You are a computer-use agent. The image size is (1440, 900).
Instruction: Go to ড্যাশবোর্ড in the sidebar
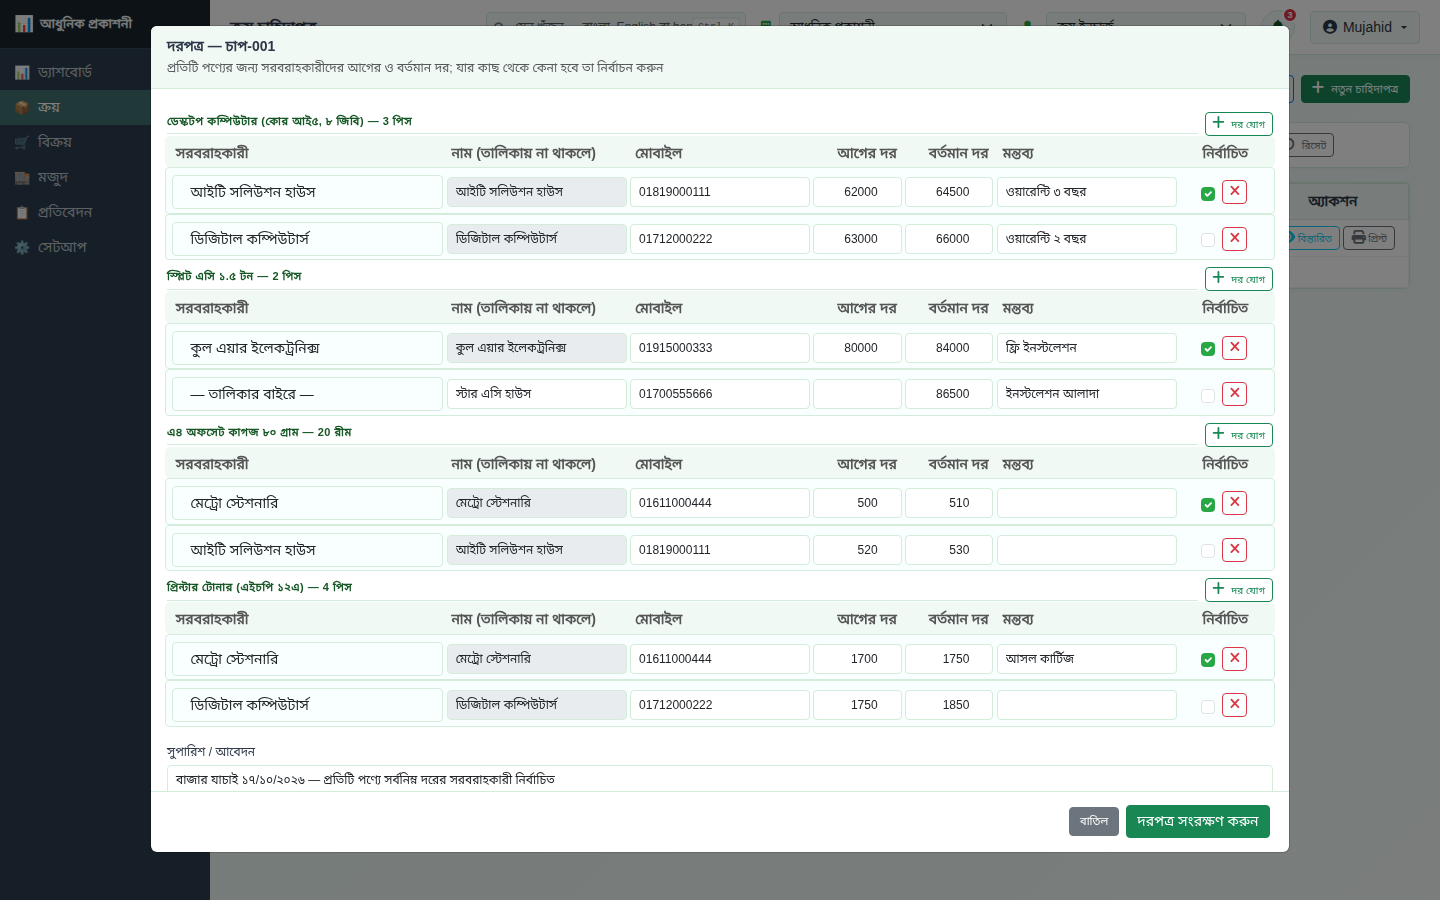[x=75, y=72]
